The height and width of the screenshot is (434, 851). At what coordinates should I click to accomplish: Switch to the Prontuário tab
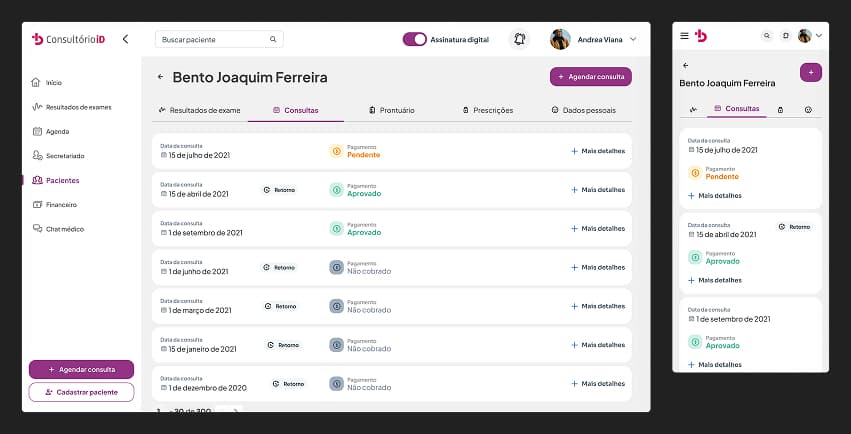click(x=391, y=110)
